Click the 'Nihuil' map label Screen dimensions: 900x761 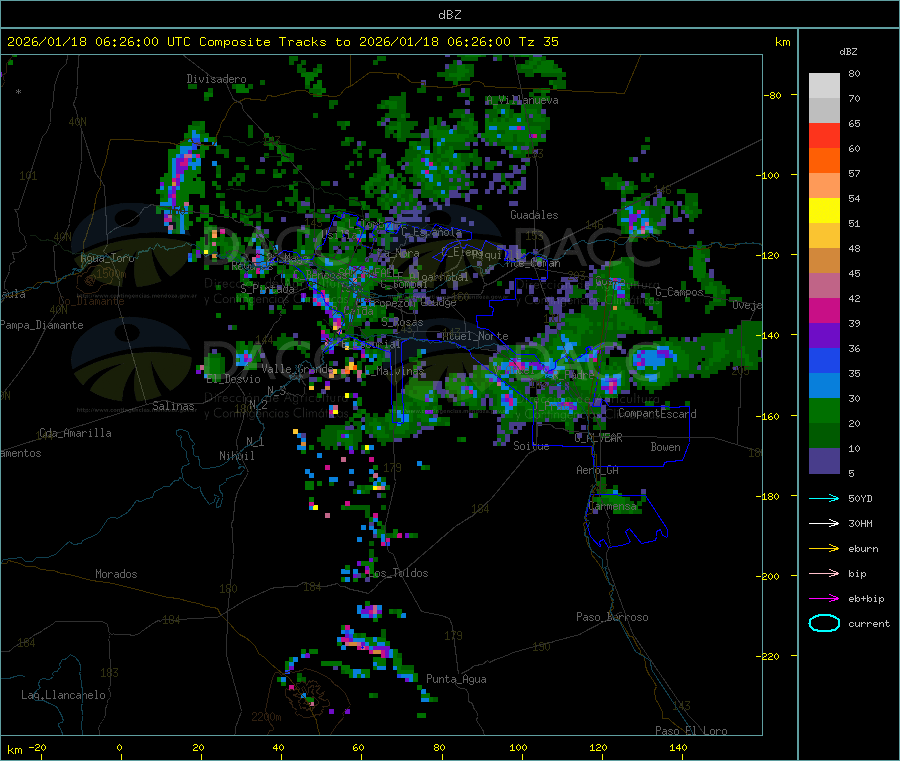point(236,456)
